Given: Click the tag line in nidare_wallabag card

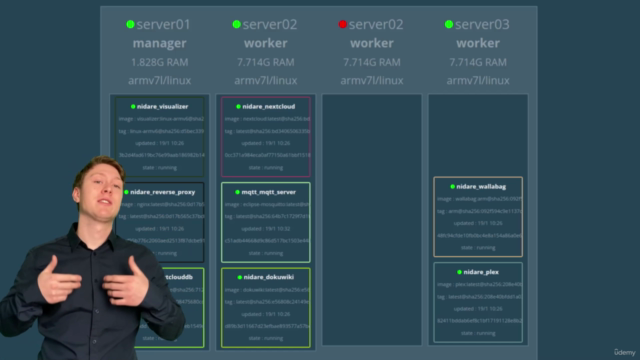Looking at the screenshot, I should pyautogui.click(x=479, y=211).
